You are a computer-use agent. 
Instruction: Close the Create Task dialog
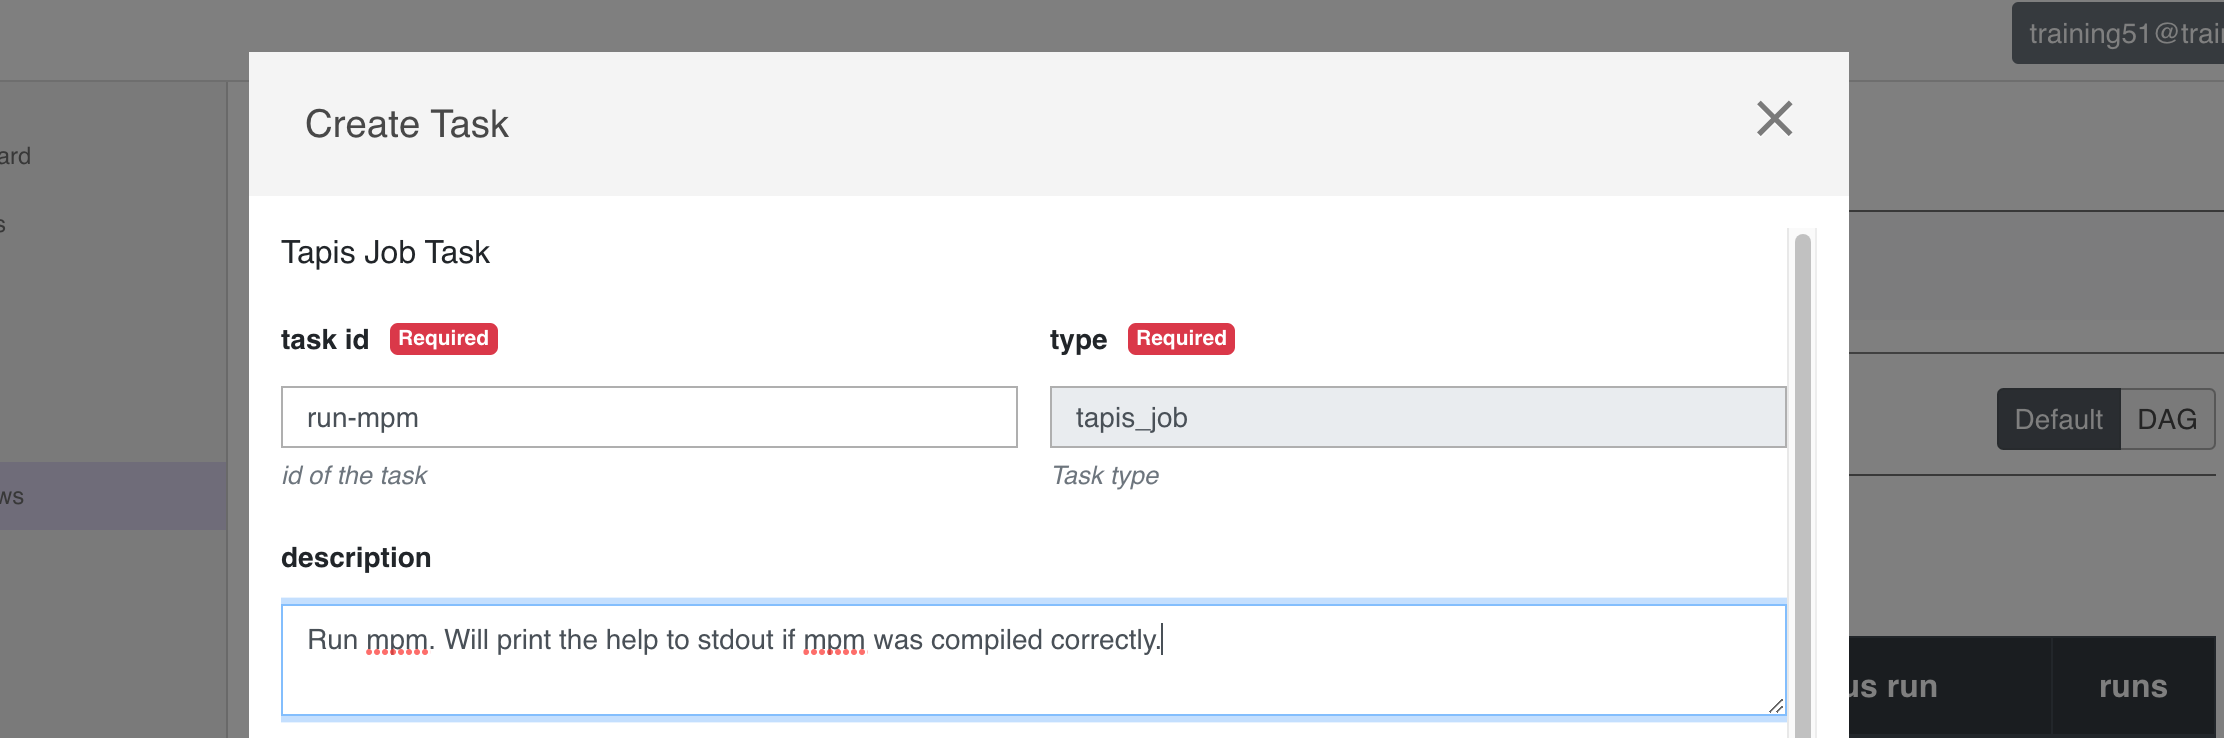1774,119
